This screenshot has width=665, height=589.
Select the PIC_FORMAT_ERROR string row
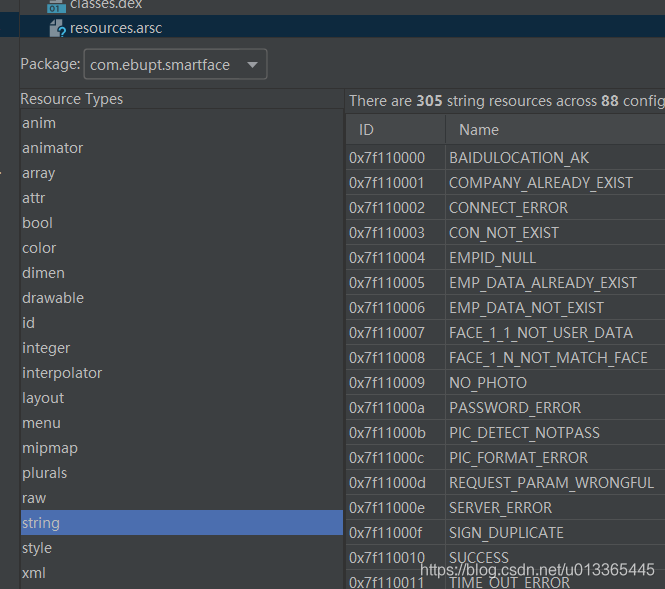point(506,458)
